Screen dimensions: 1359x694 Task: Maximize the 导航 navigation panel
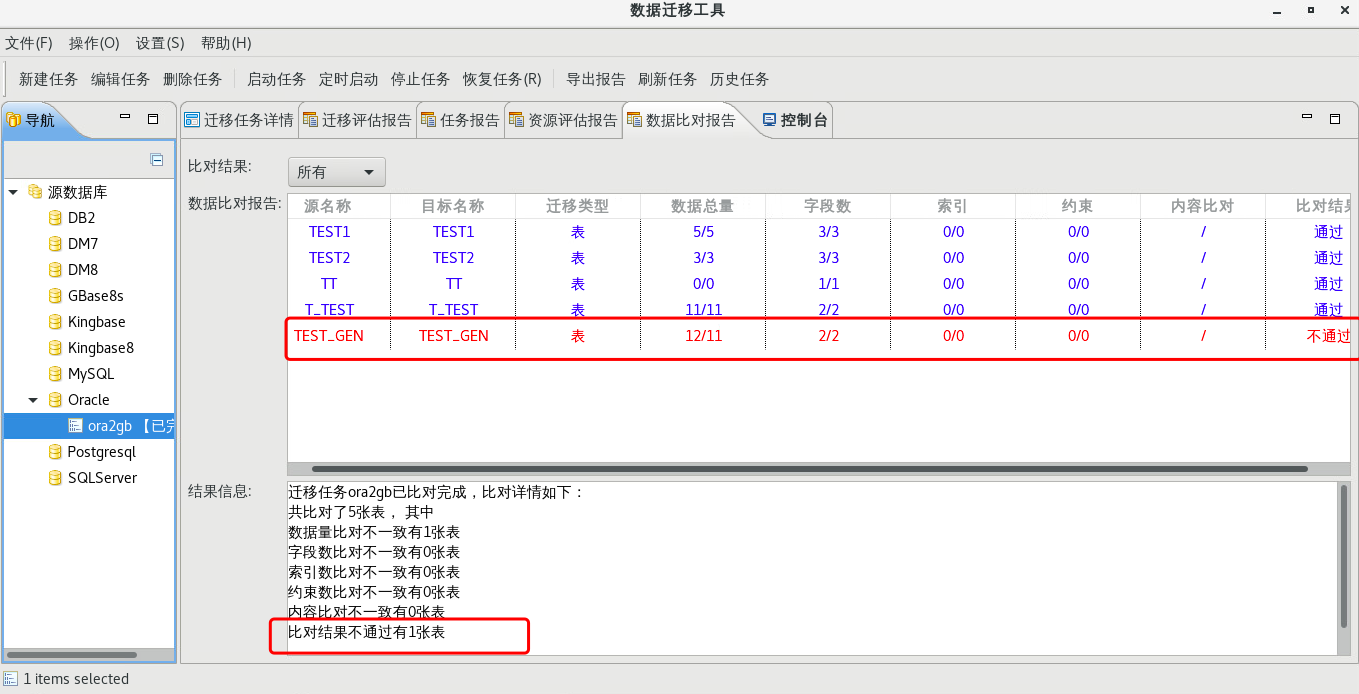[x=153, y=118]
